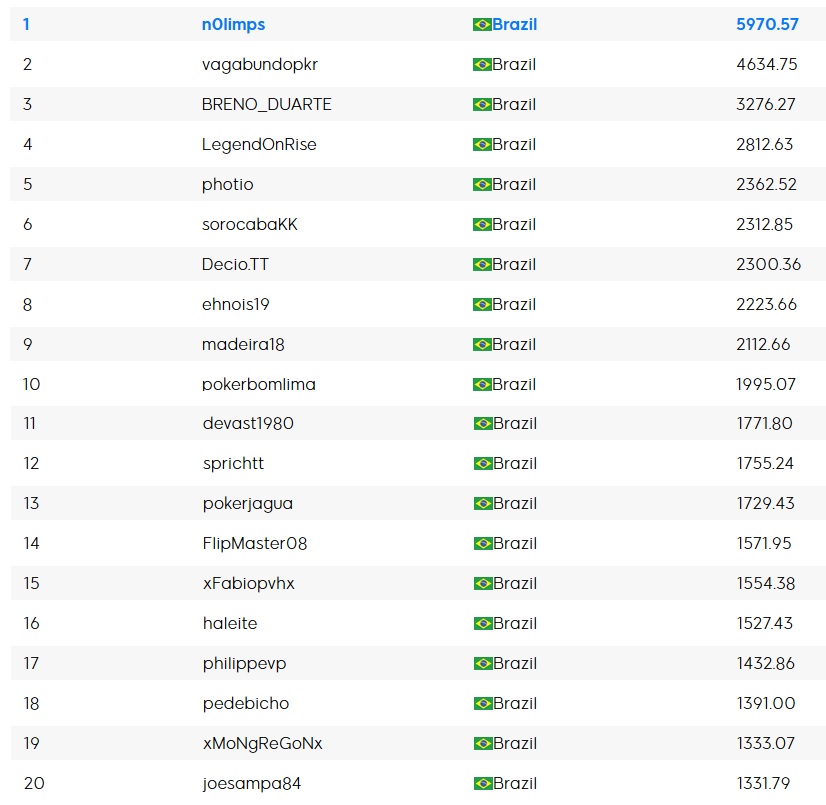This screenshot has width=826, height=805.
Task: Click the score 2362.52
Action: click(x=766, y=184)
